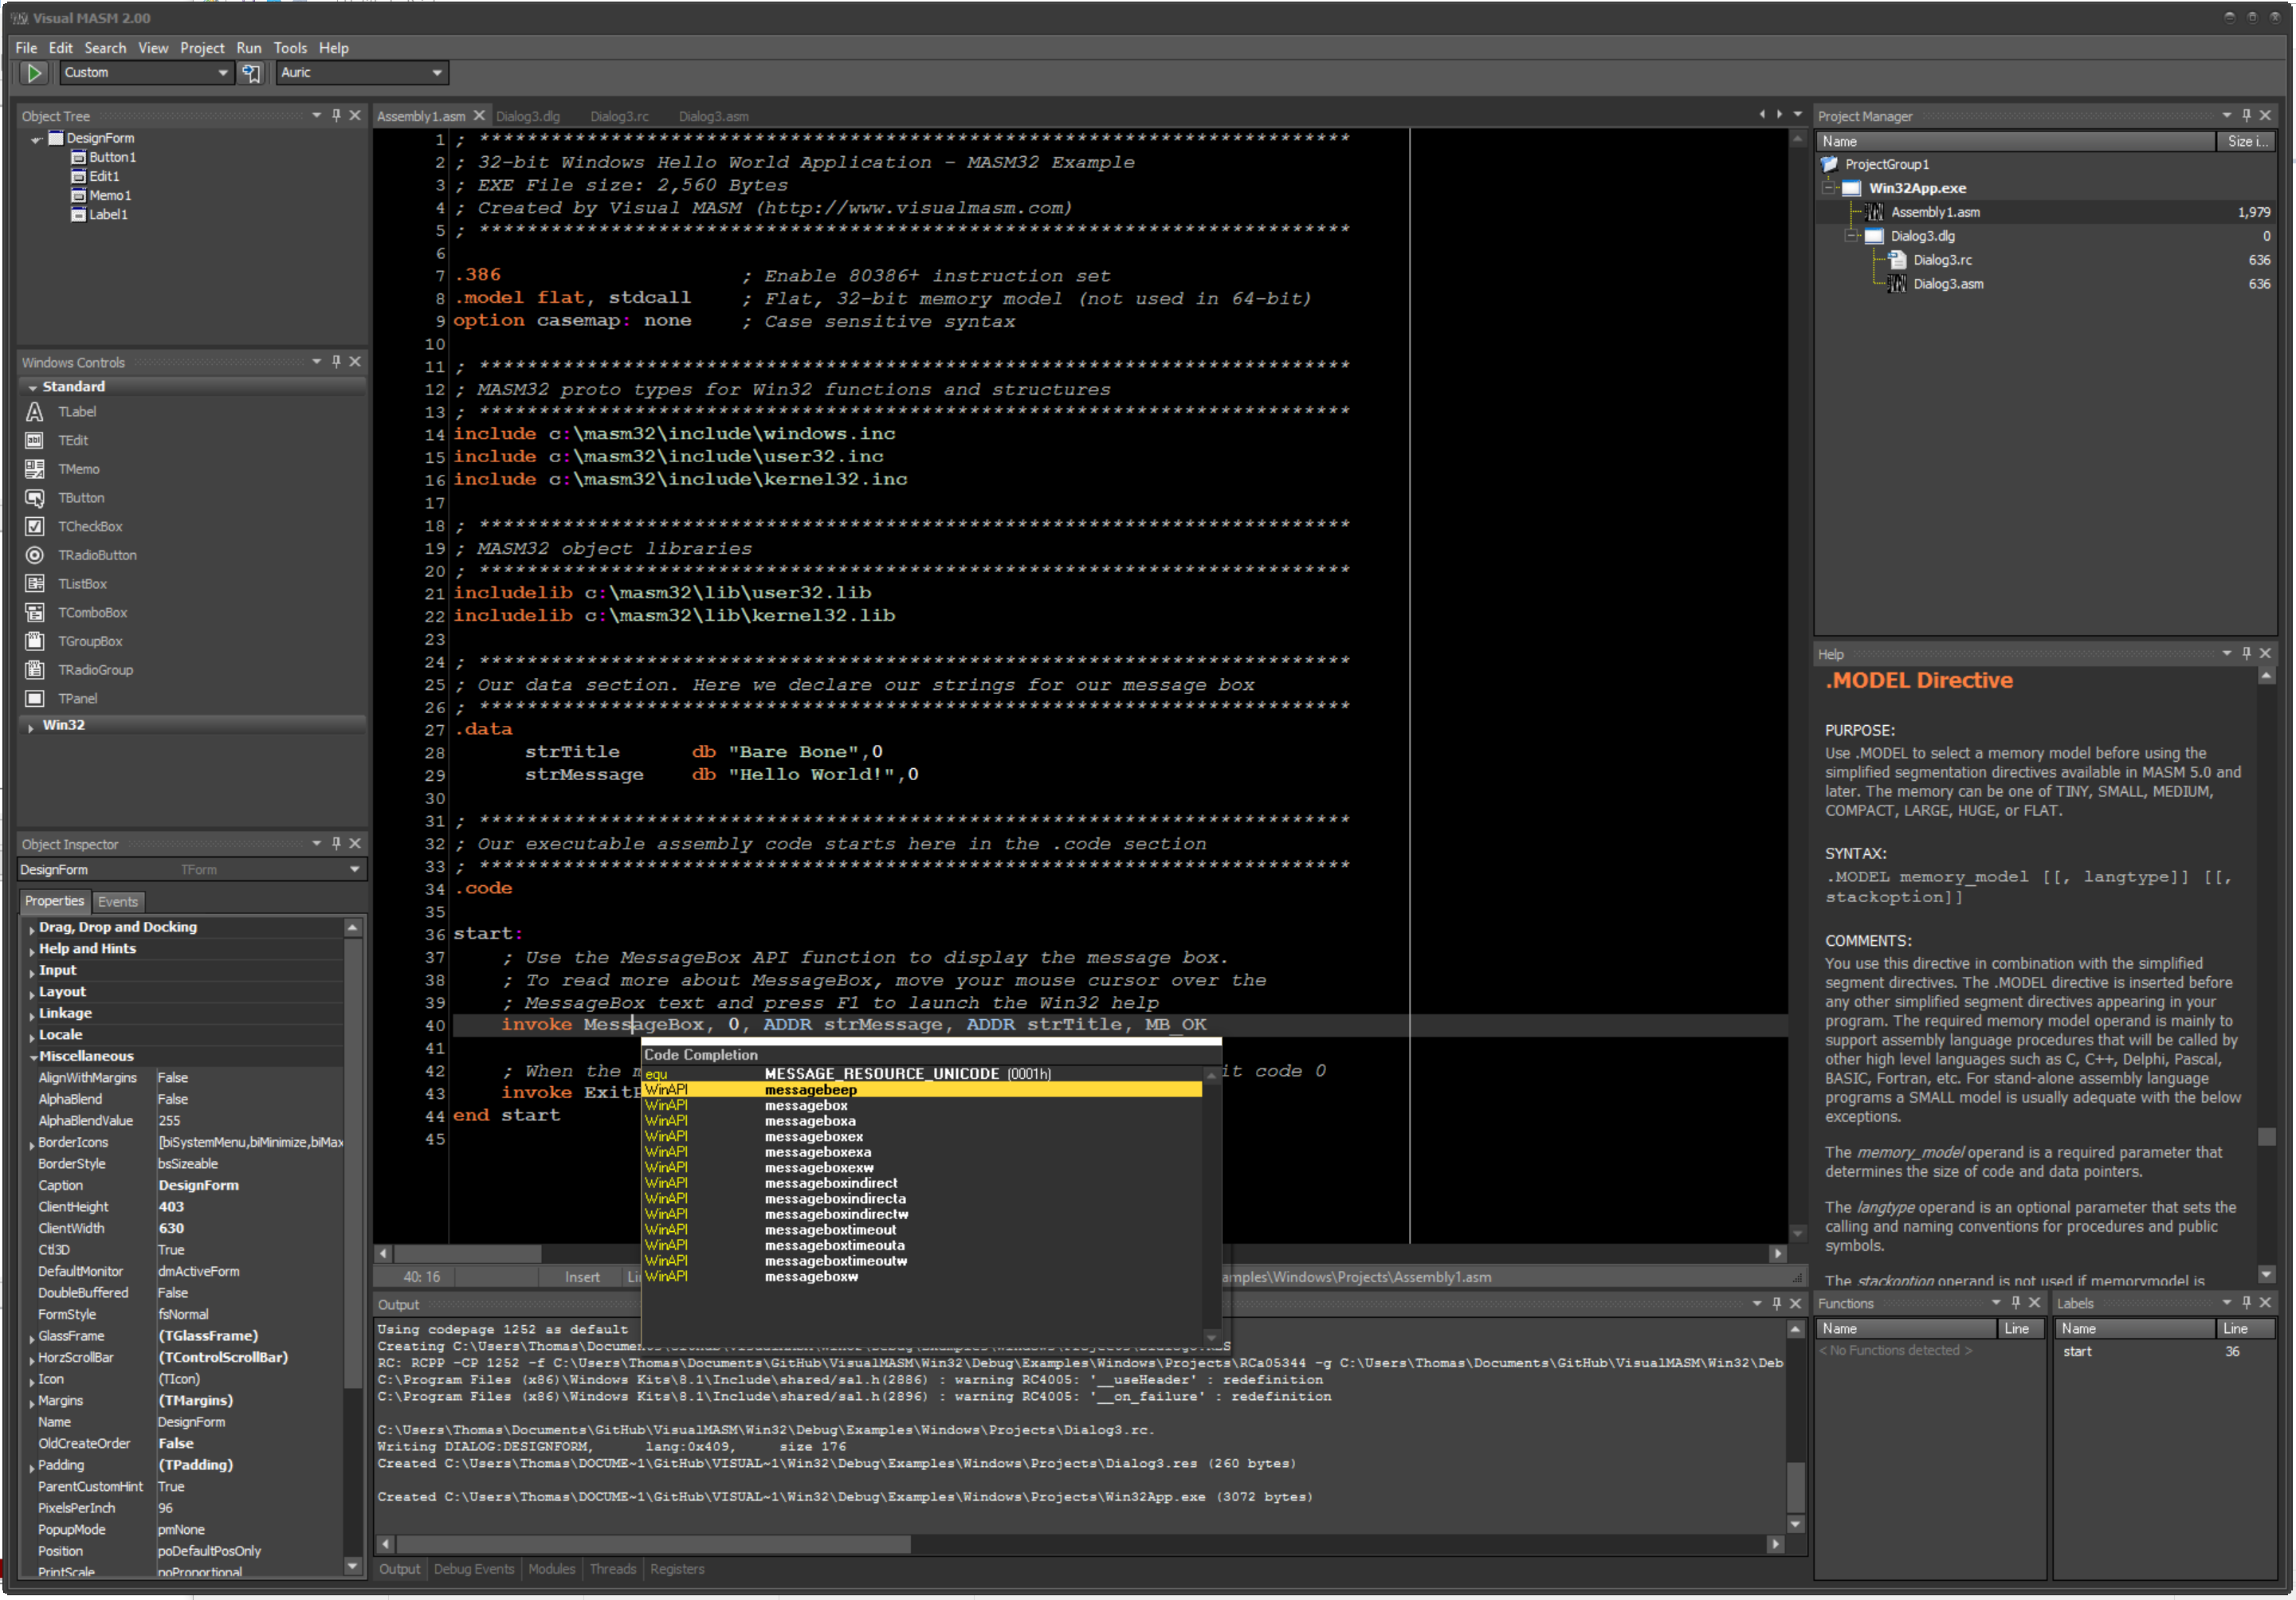
Task: Open the Auric theme dropdown
Action: coord(436,72)
